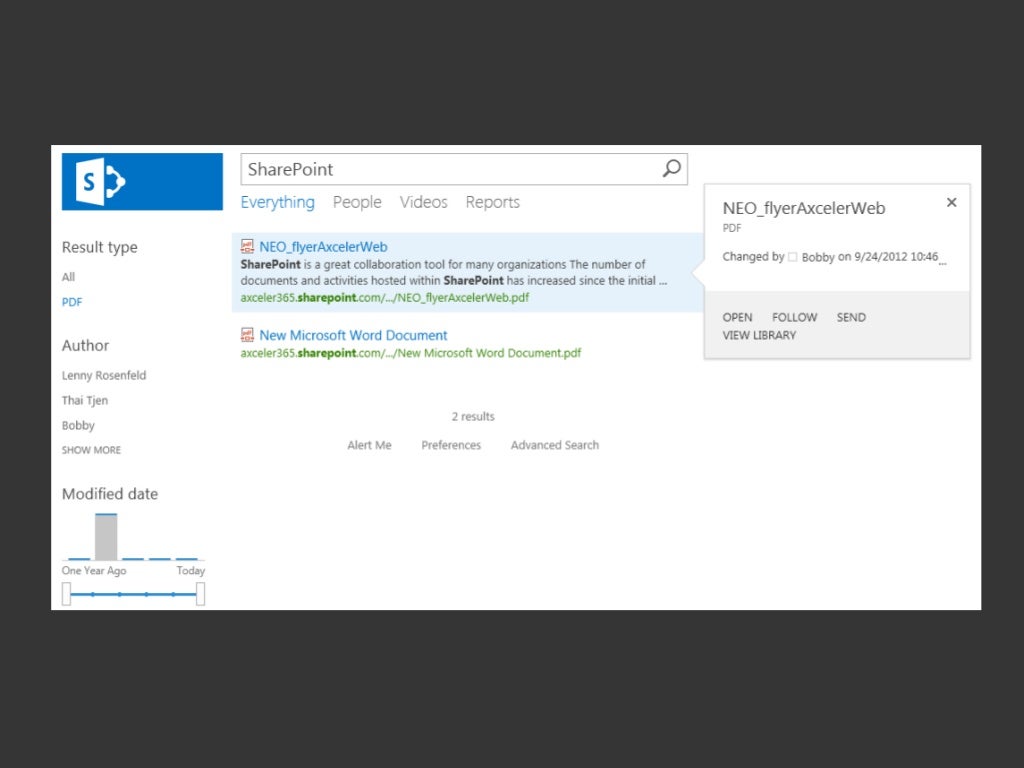Expand the author list with SHOW MORE
Screen dimensions: 1024x768
[91, 450]
